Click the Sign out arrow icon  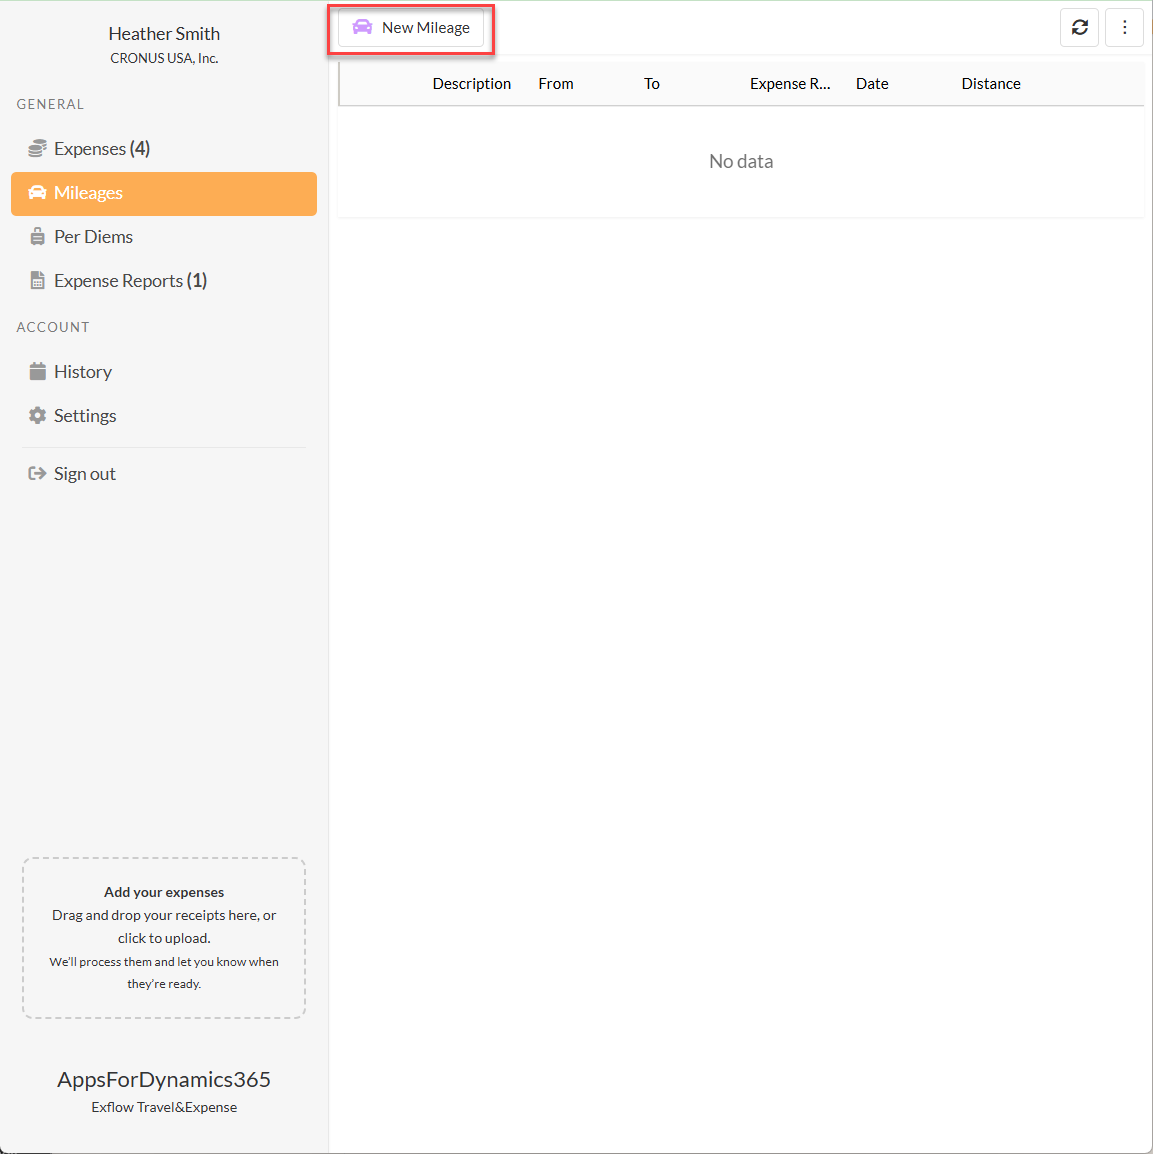(x=37, y=474)
